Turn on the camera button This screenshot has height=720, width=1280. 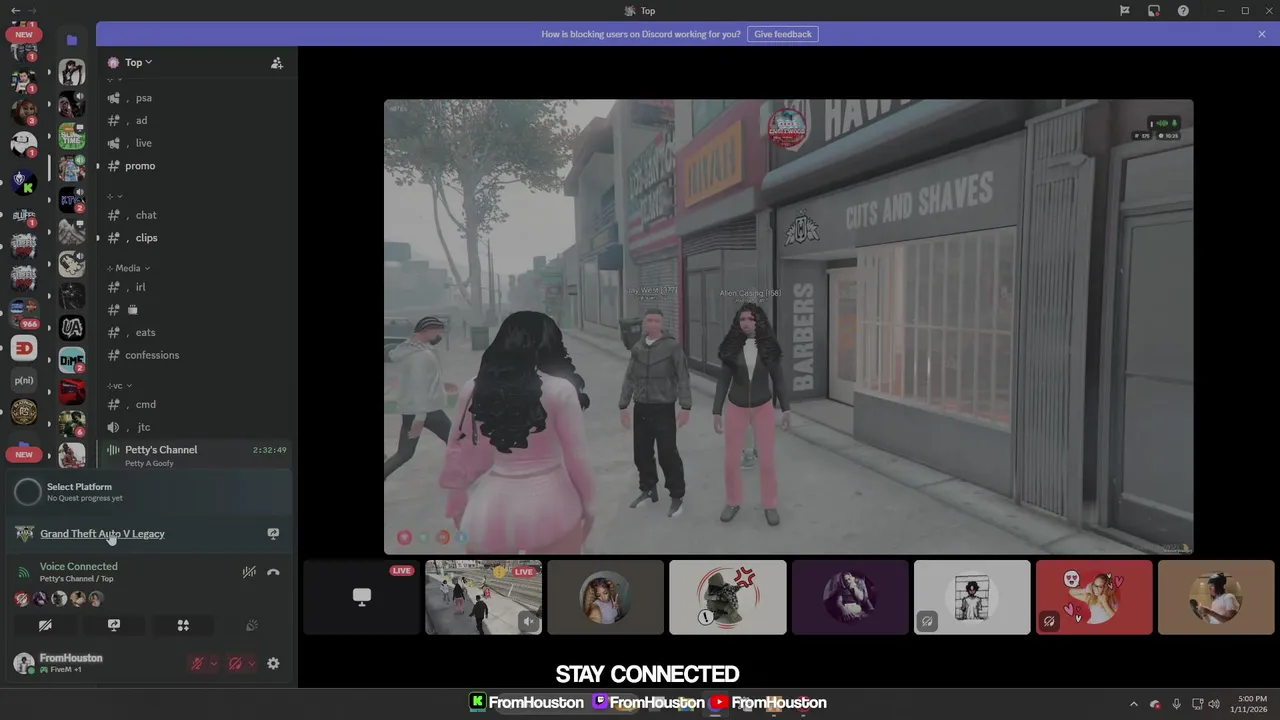(45, 625)
